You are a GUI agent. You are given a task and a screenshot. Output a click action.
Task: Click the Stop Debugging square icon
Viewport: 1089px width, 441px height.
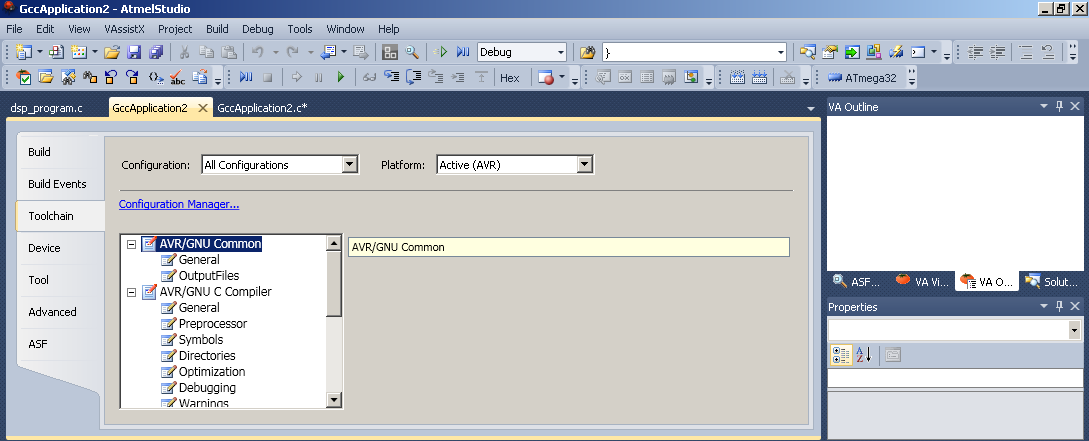pos(267,77)
